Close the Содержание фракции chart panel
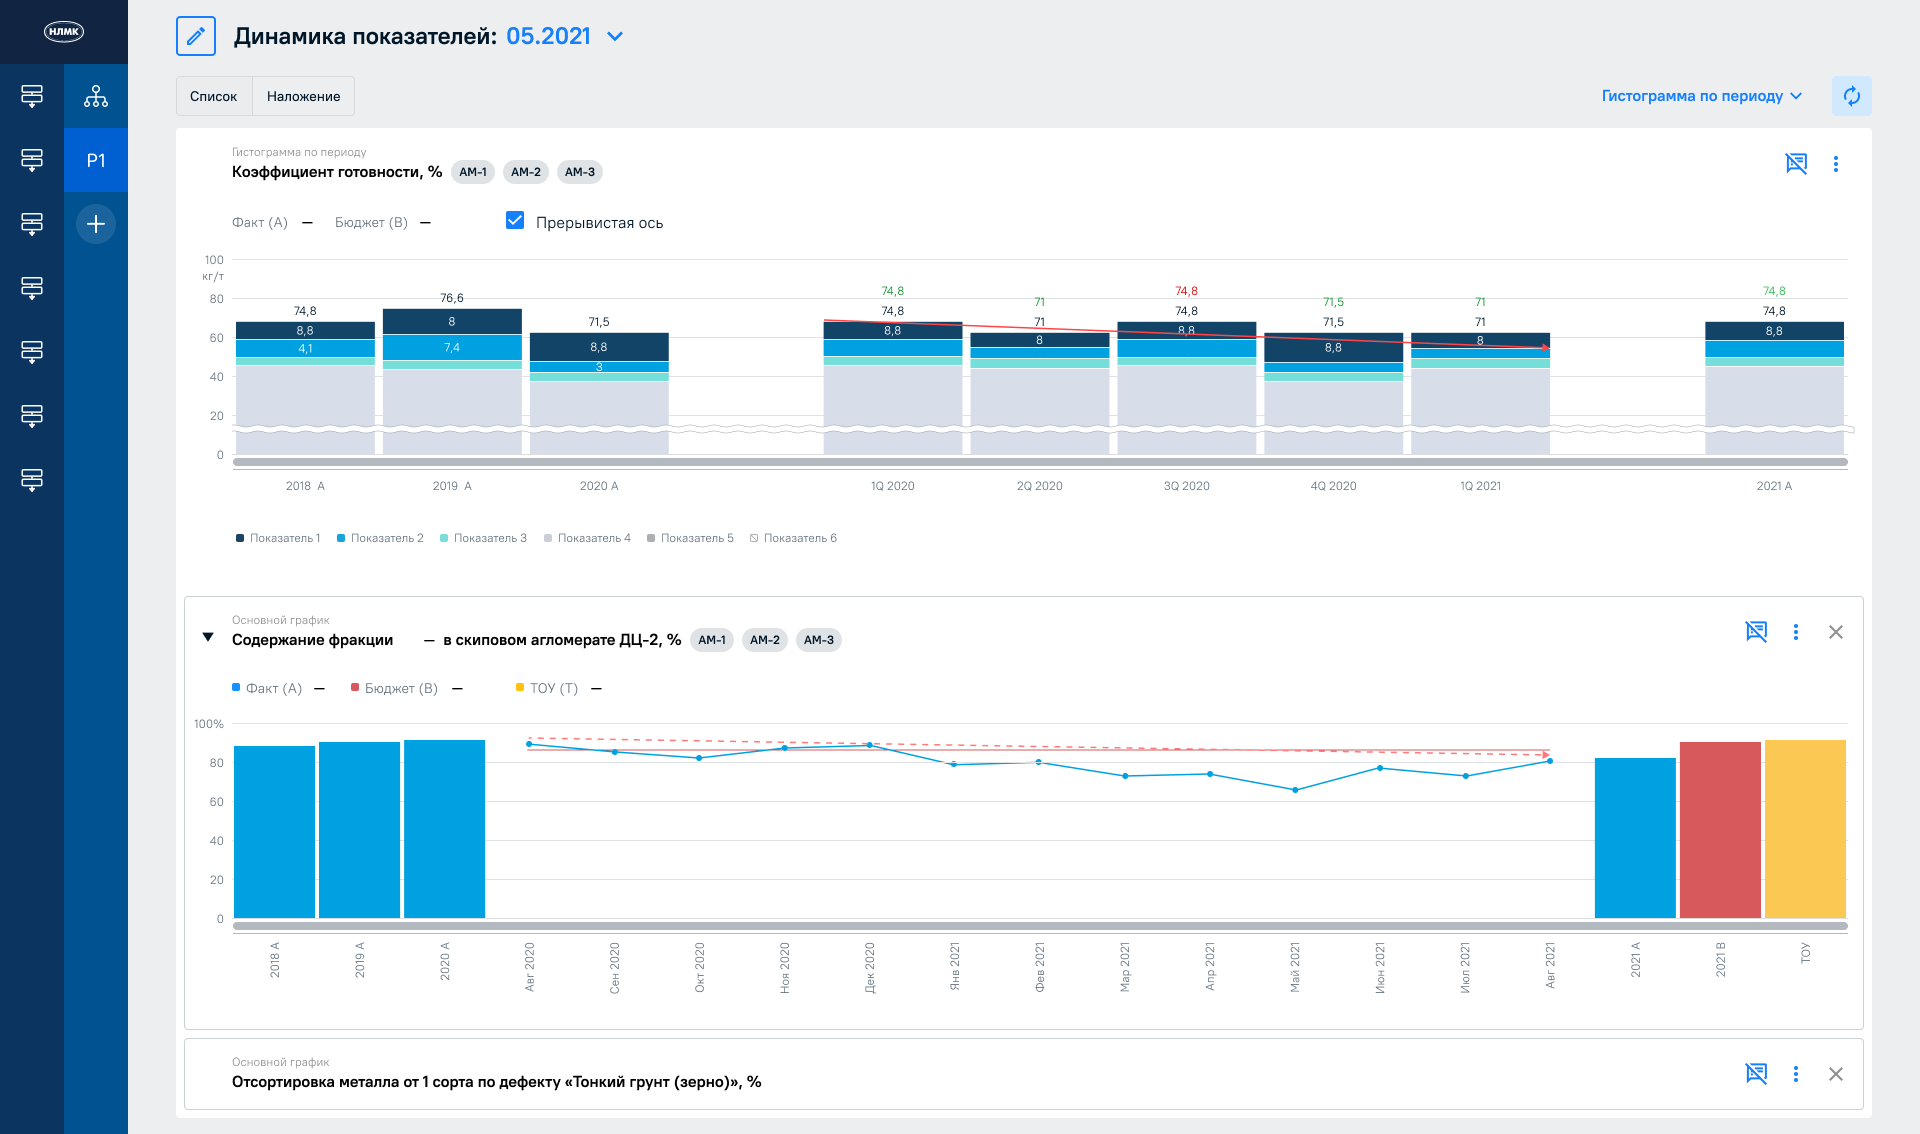 click(x=1835, y=631)
